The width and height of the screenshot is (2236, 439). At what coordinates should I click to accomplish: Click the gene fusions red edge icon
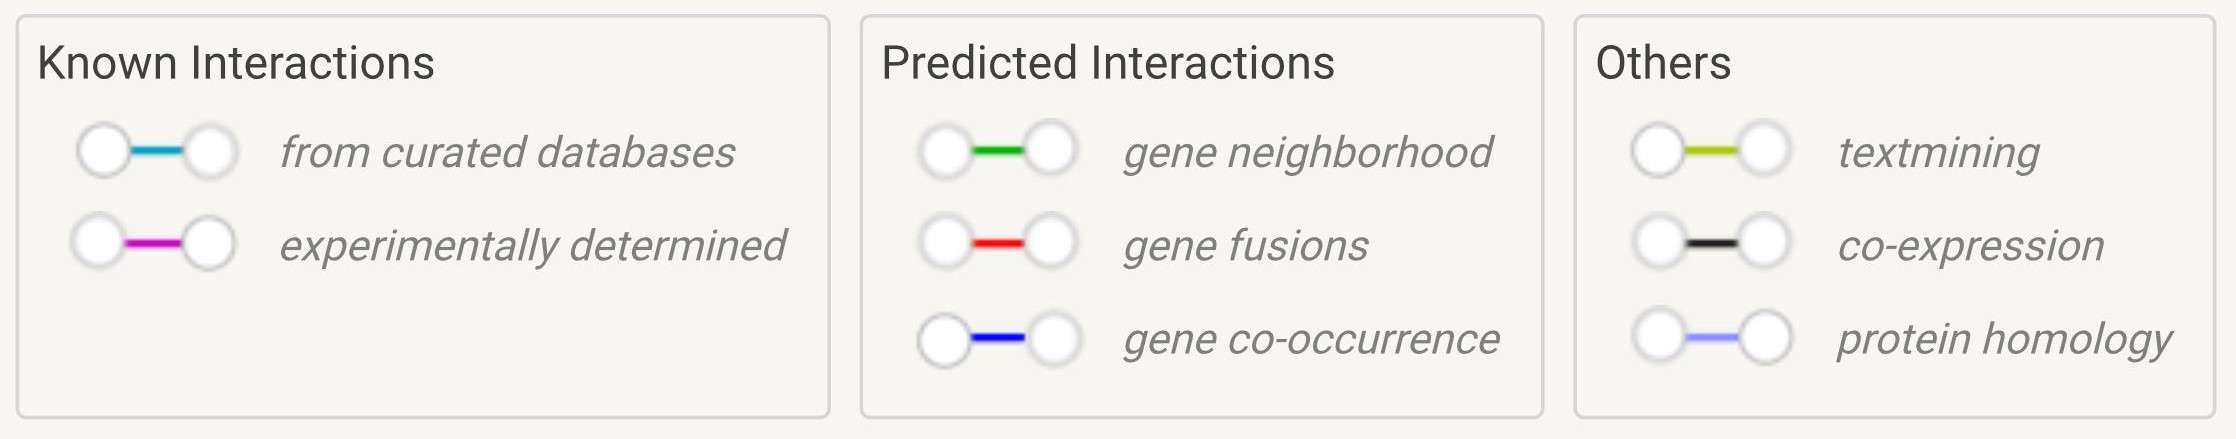998,243
